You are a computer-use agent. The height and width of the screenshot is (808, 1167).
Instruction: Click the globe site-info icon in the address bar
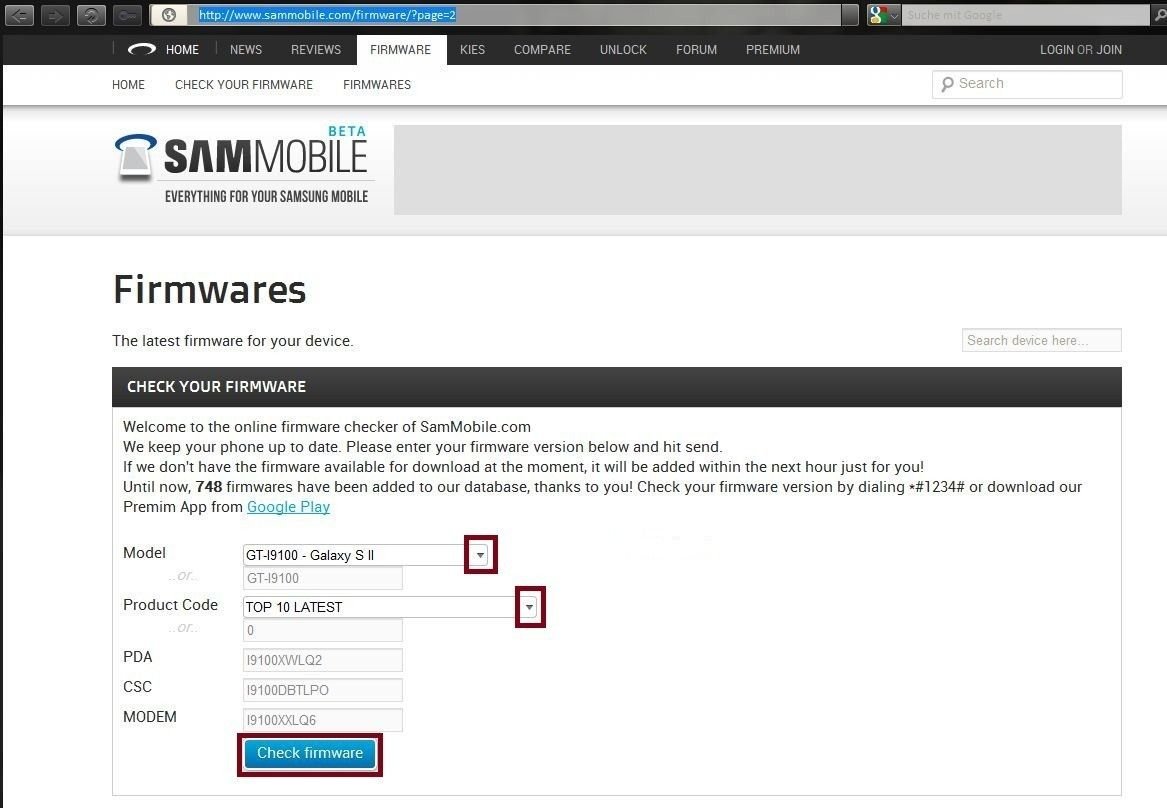point(169,15)
